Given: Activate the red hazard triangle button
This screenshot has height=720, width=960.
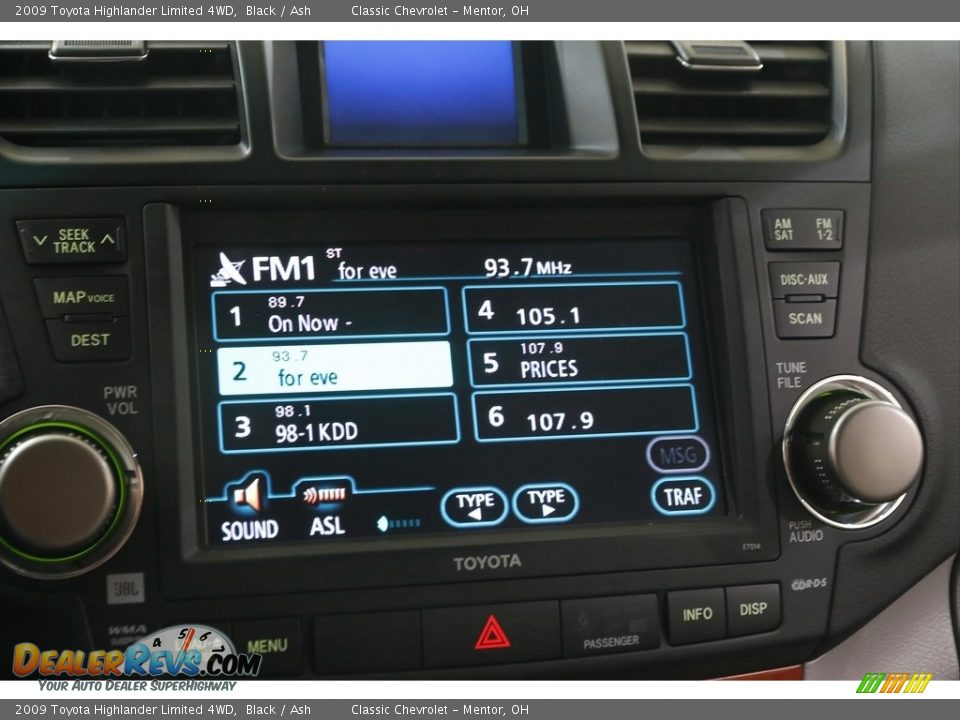Looking at the screenshot, I should pos(492,634).
